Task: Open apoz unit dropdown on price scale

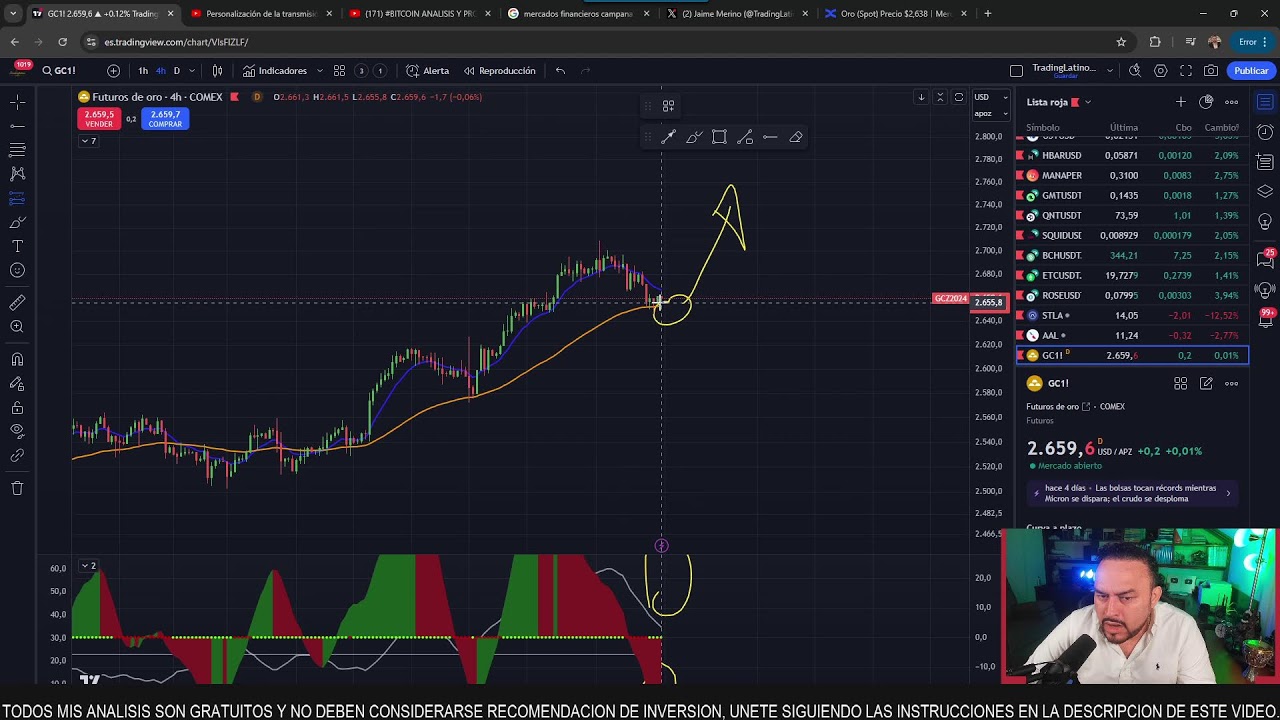Action: coord(990,113)
